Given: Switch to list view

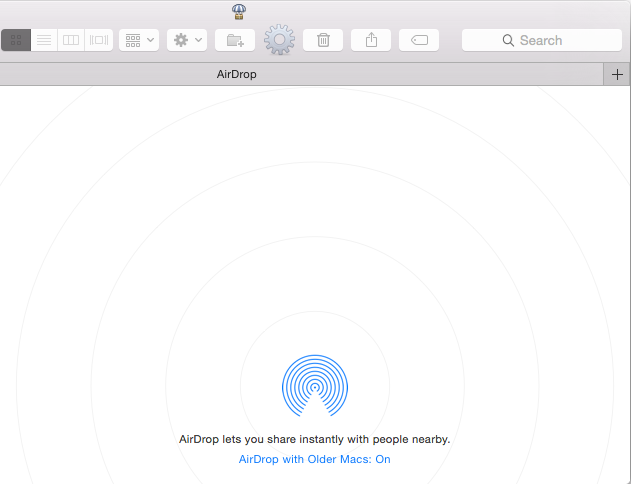Looking at the screenshot, I should point(44,40).
